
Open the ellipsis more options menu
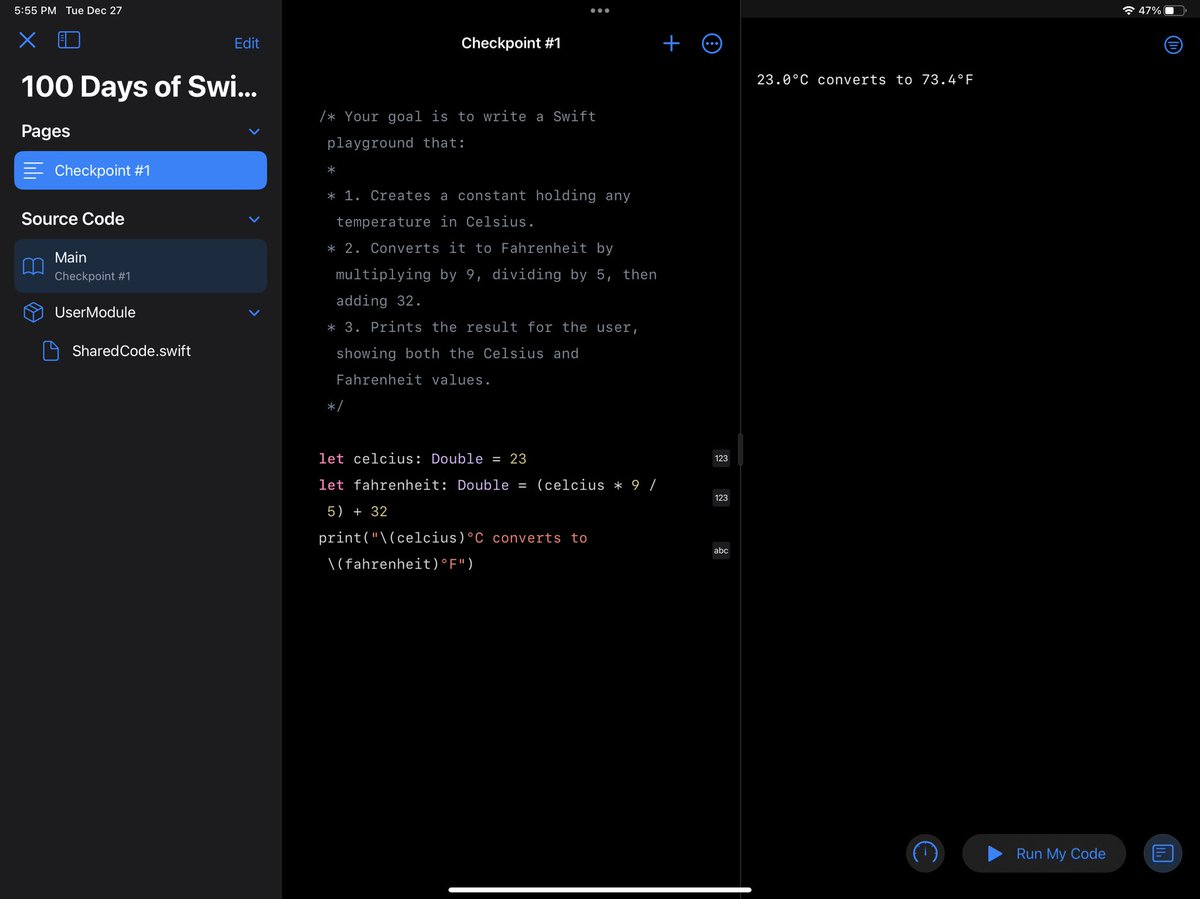(712, 43)
